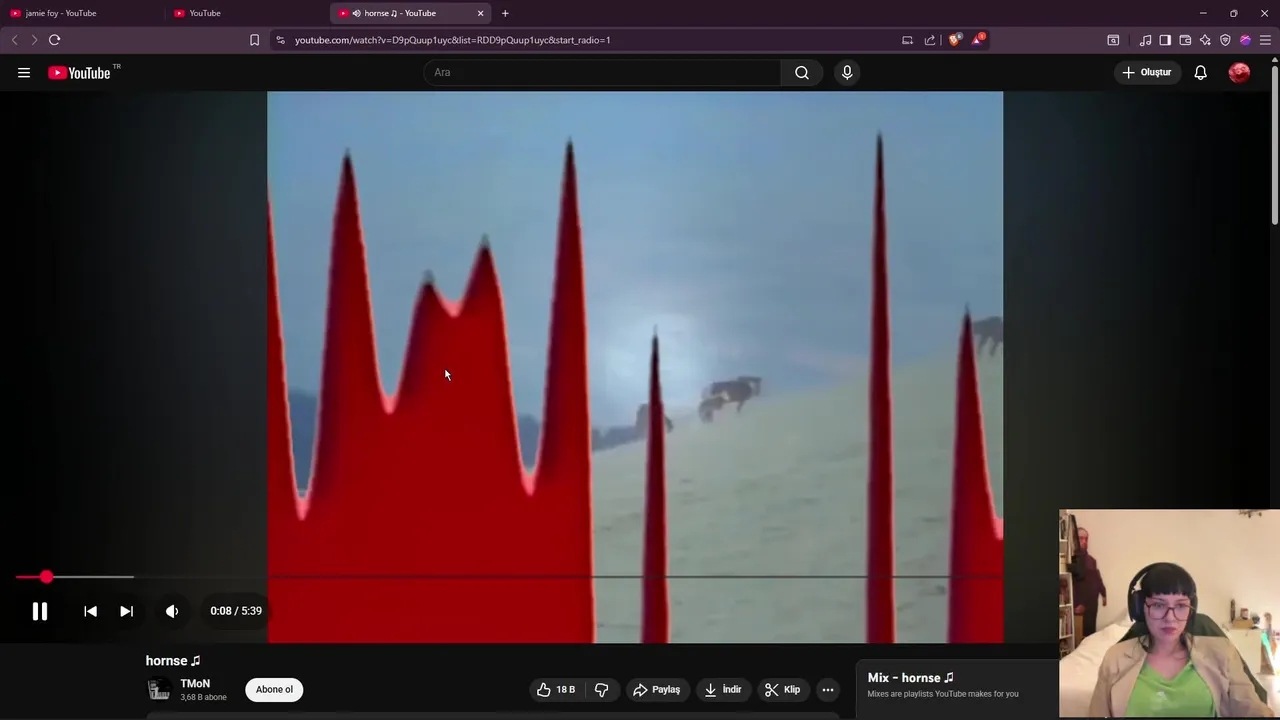Like the video with thumbs up
Screen dimensions: 1280x720
(555, 689)
